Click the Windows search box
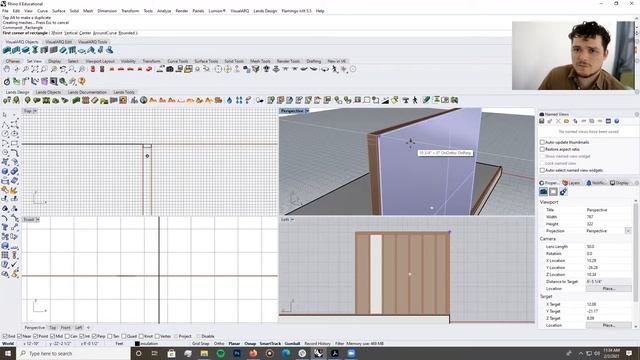The width and height of the screenshot is (640, 360). point(73,353)
